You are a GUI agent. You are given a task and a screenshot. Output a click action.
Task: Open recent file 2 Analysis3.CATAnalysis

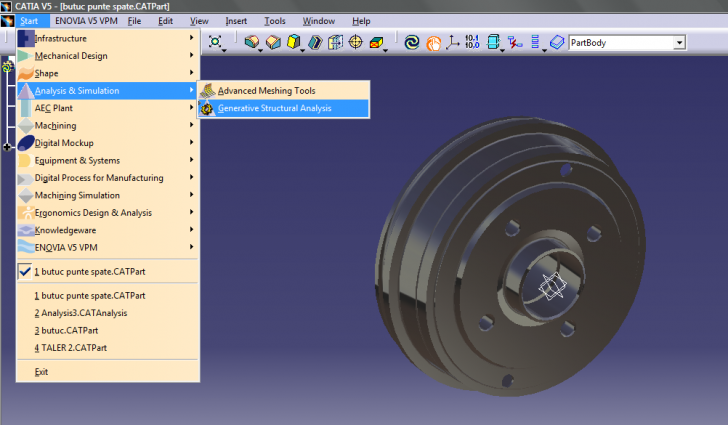[x=108, y=313]
